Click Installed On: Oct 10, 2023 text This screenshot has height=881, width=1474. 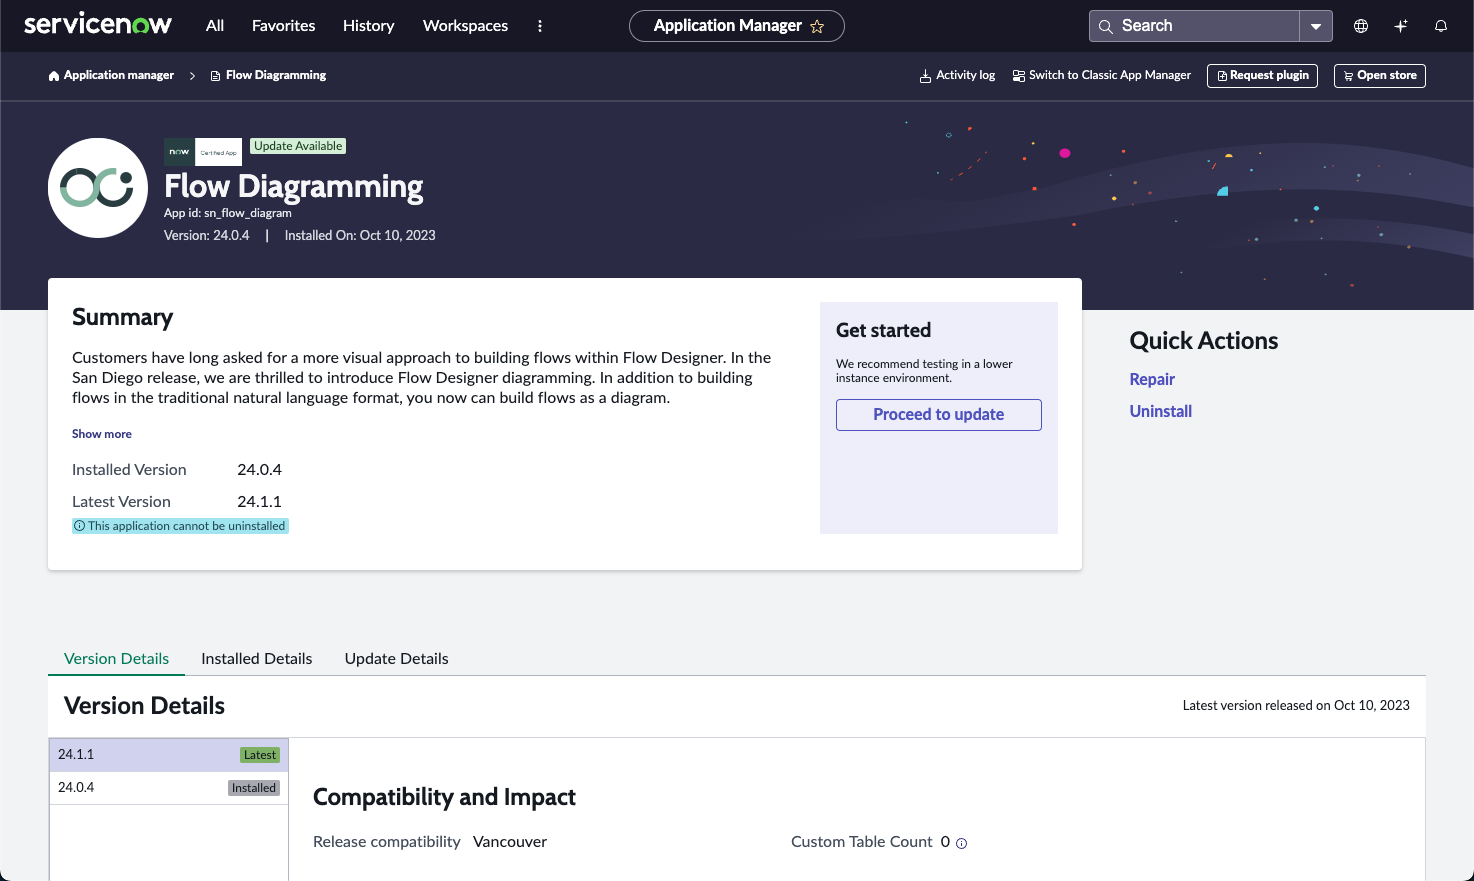point(360,236)
